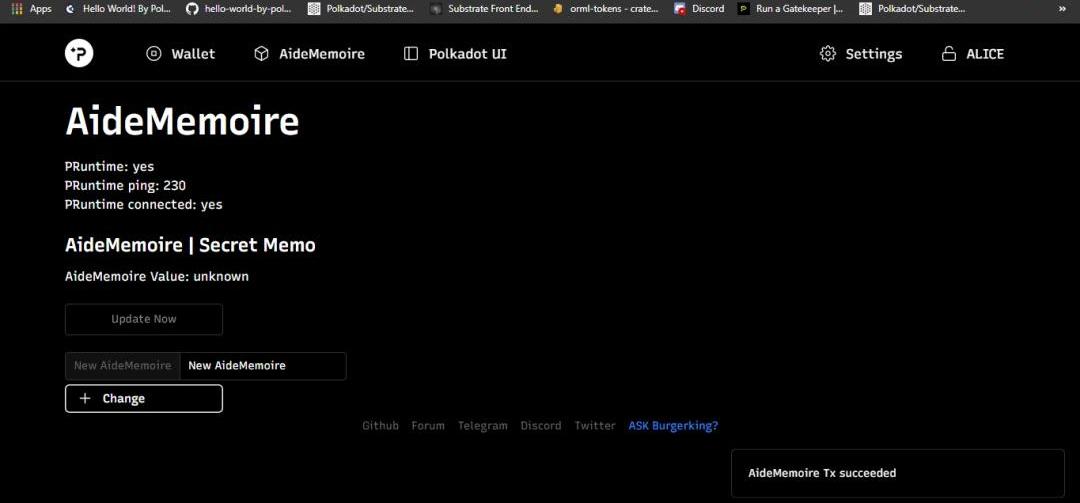Click the Phala logo in header

point(79,54)
